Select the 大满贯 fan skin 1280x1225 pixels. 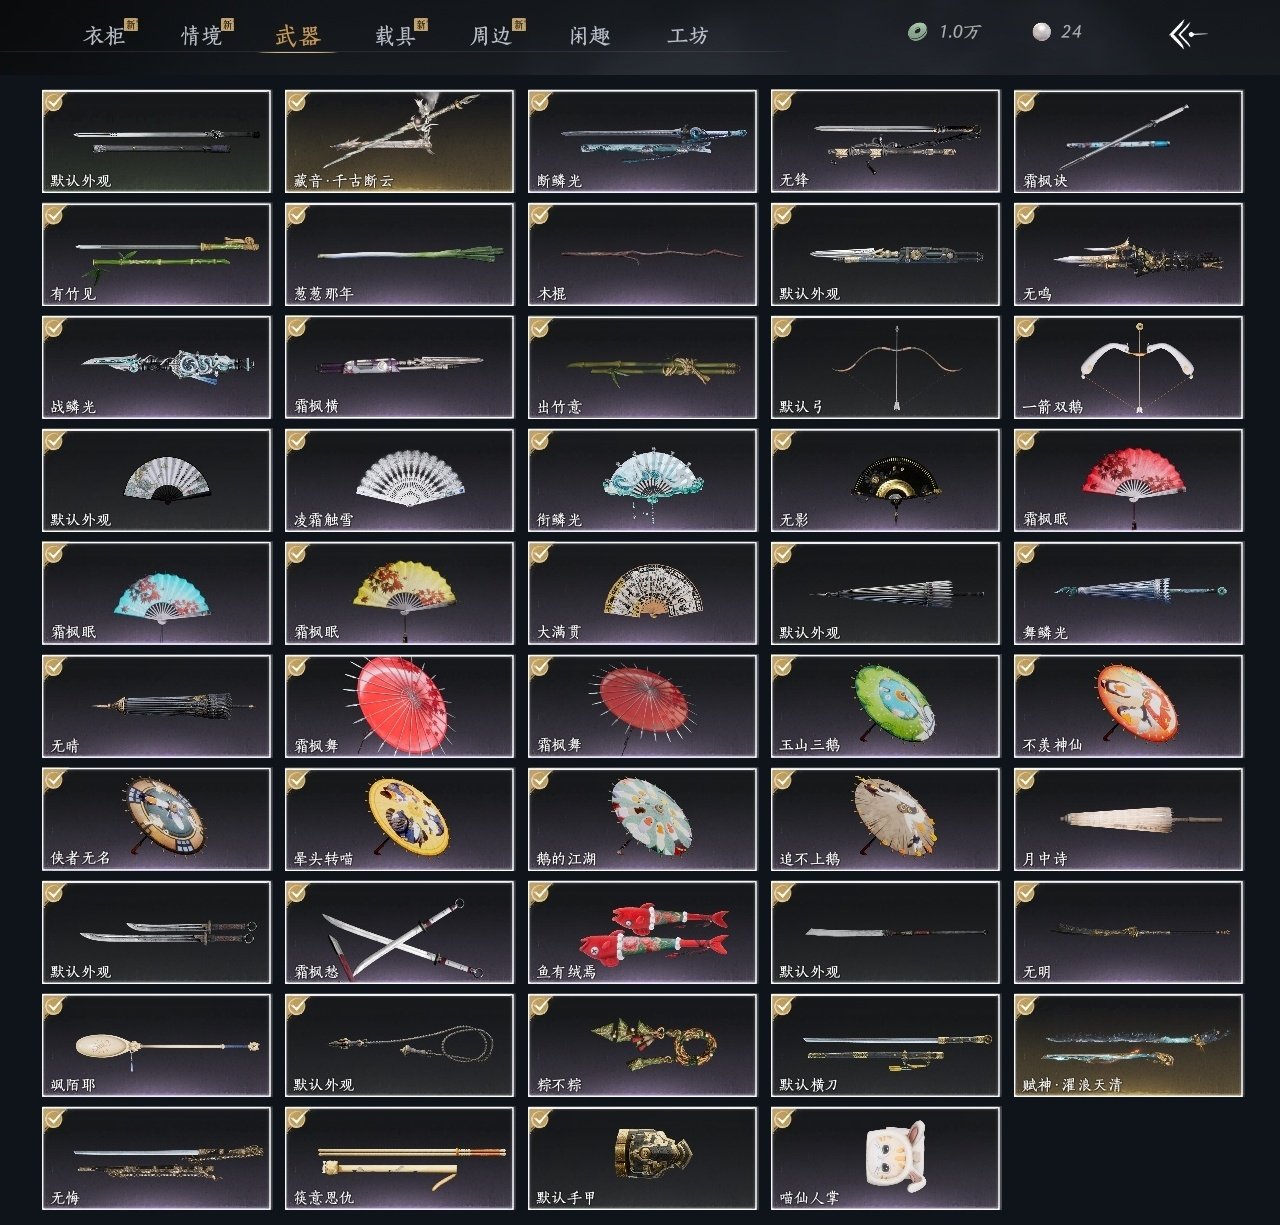[x=642, y=593]
